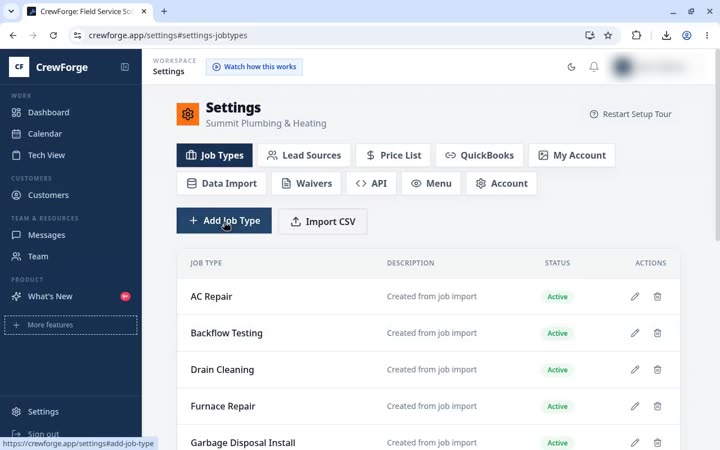
Task: Edit the Backflow Testing job type
Action: click(x=635, y=333)
